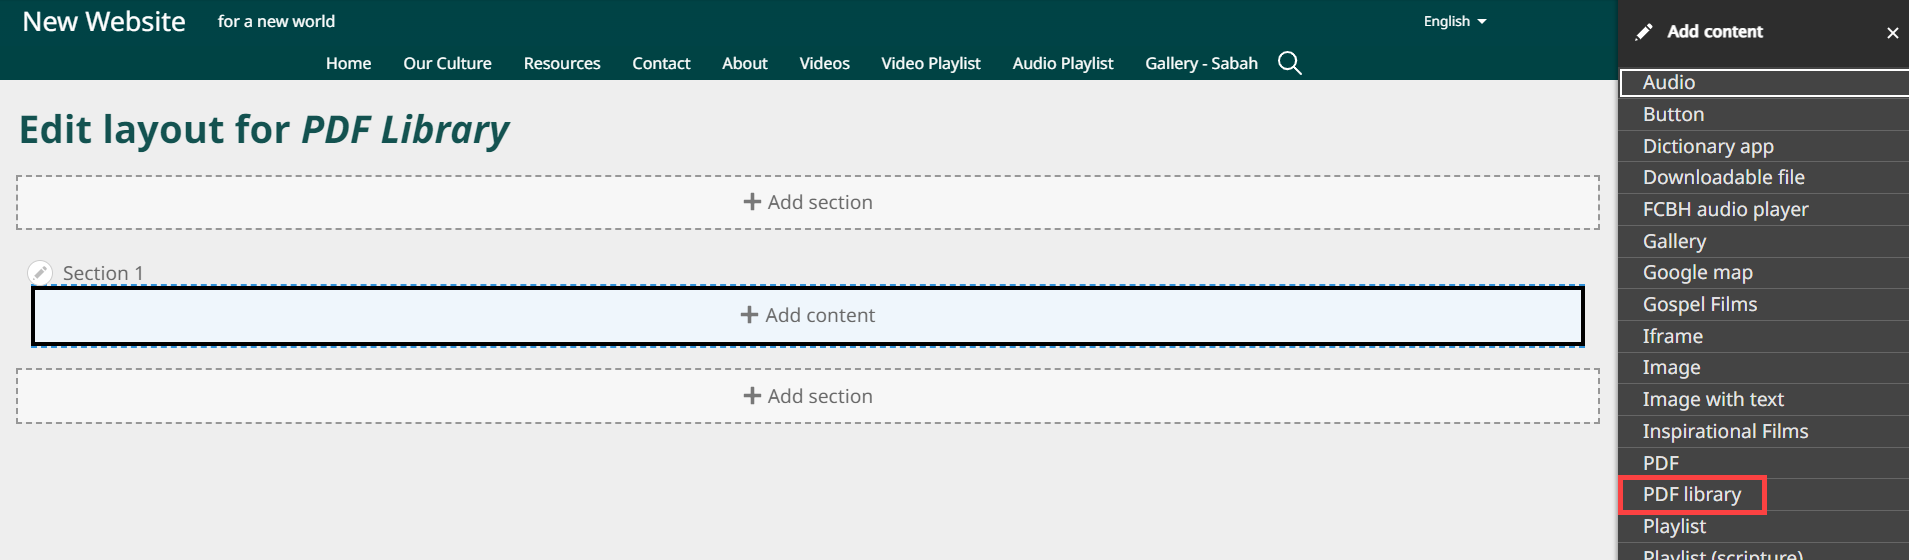Open Gallery - Sabah menu item
This screenshot has height=560, width=1909.
[x=1201, y=63]
